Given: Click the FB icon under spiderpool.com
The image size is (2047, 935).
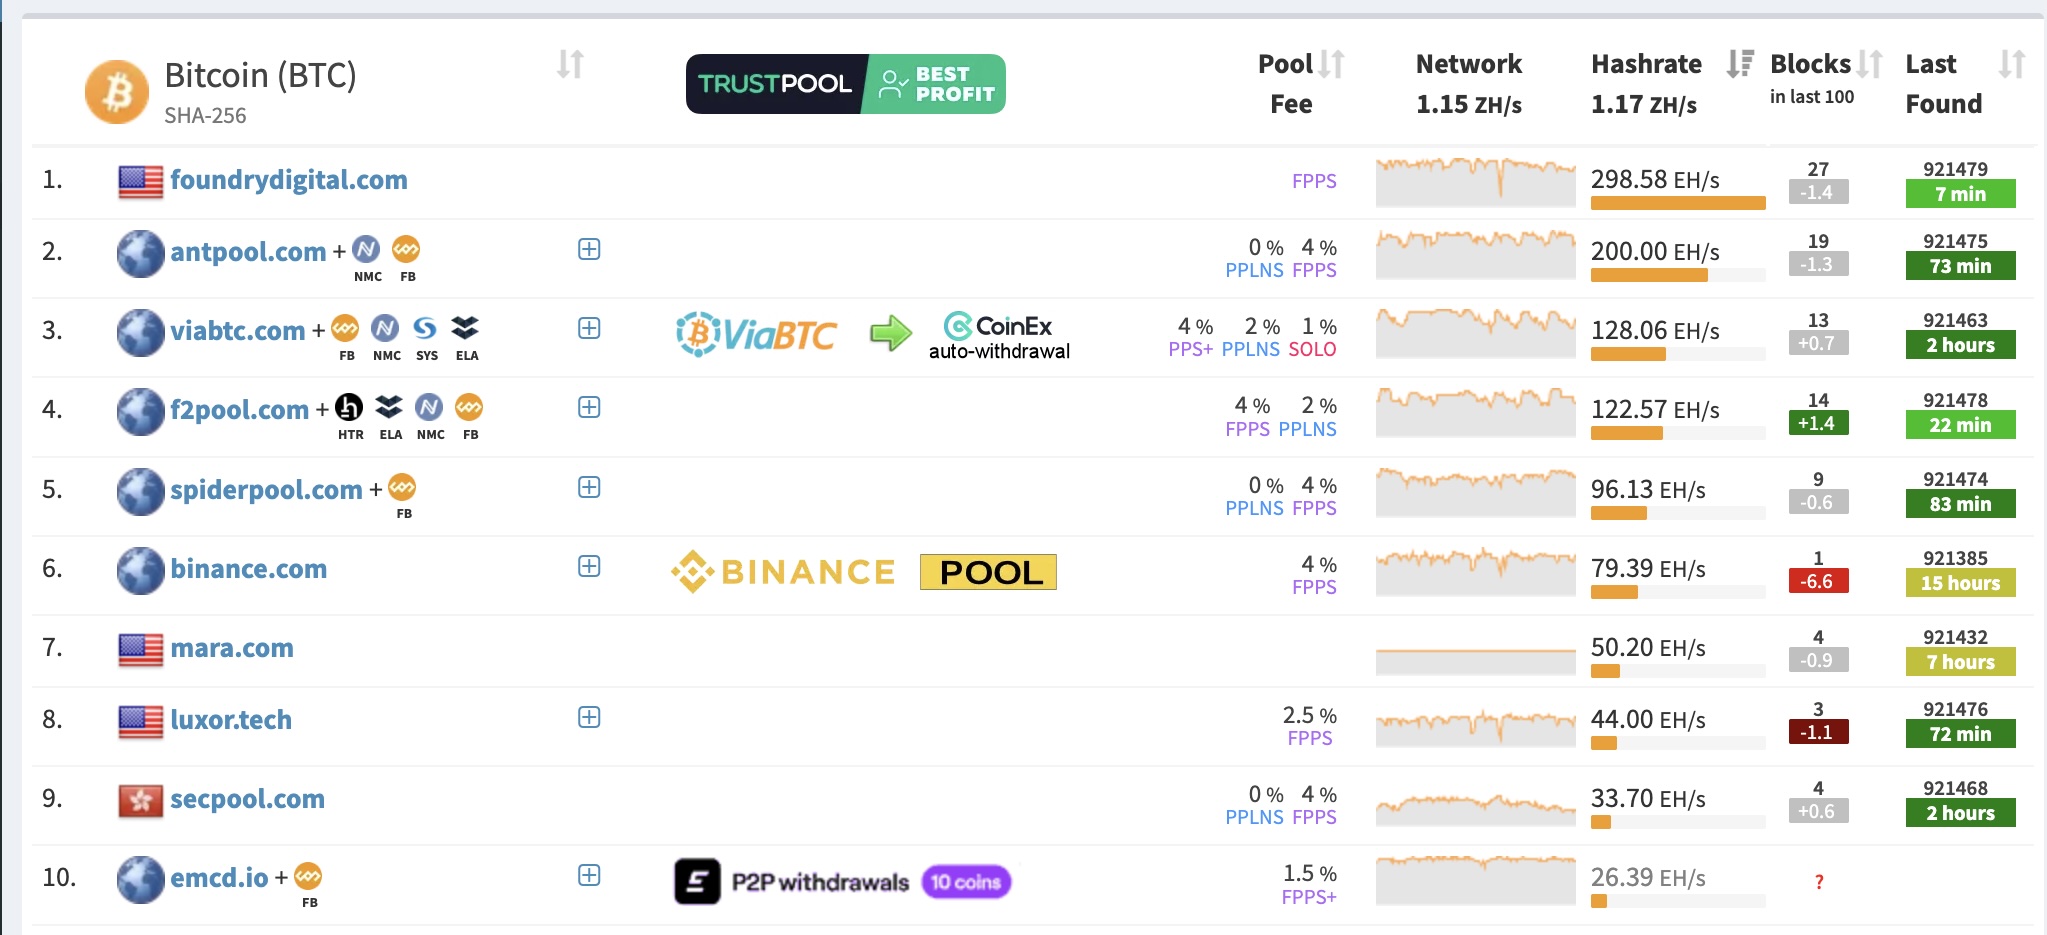Looking at the screenshot, I should click(x=404, y=489).
